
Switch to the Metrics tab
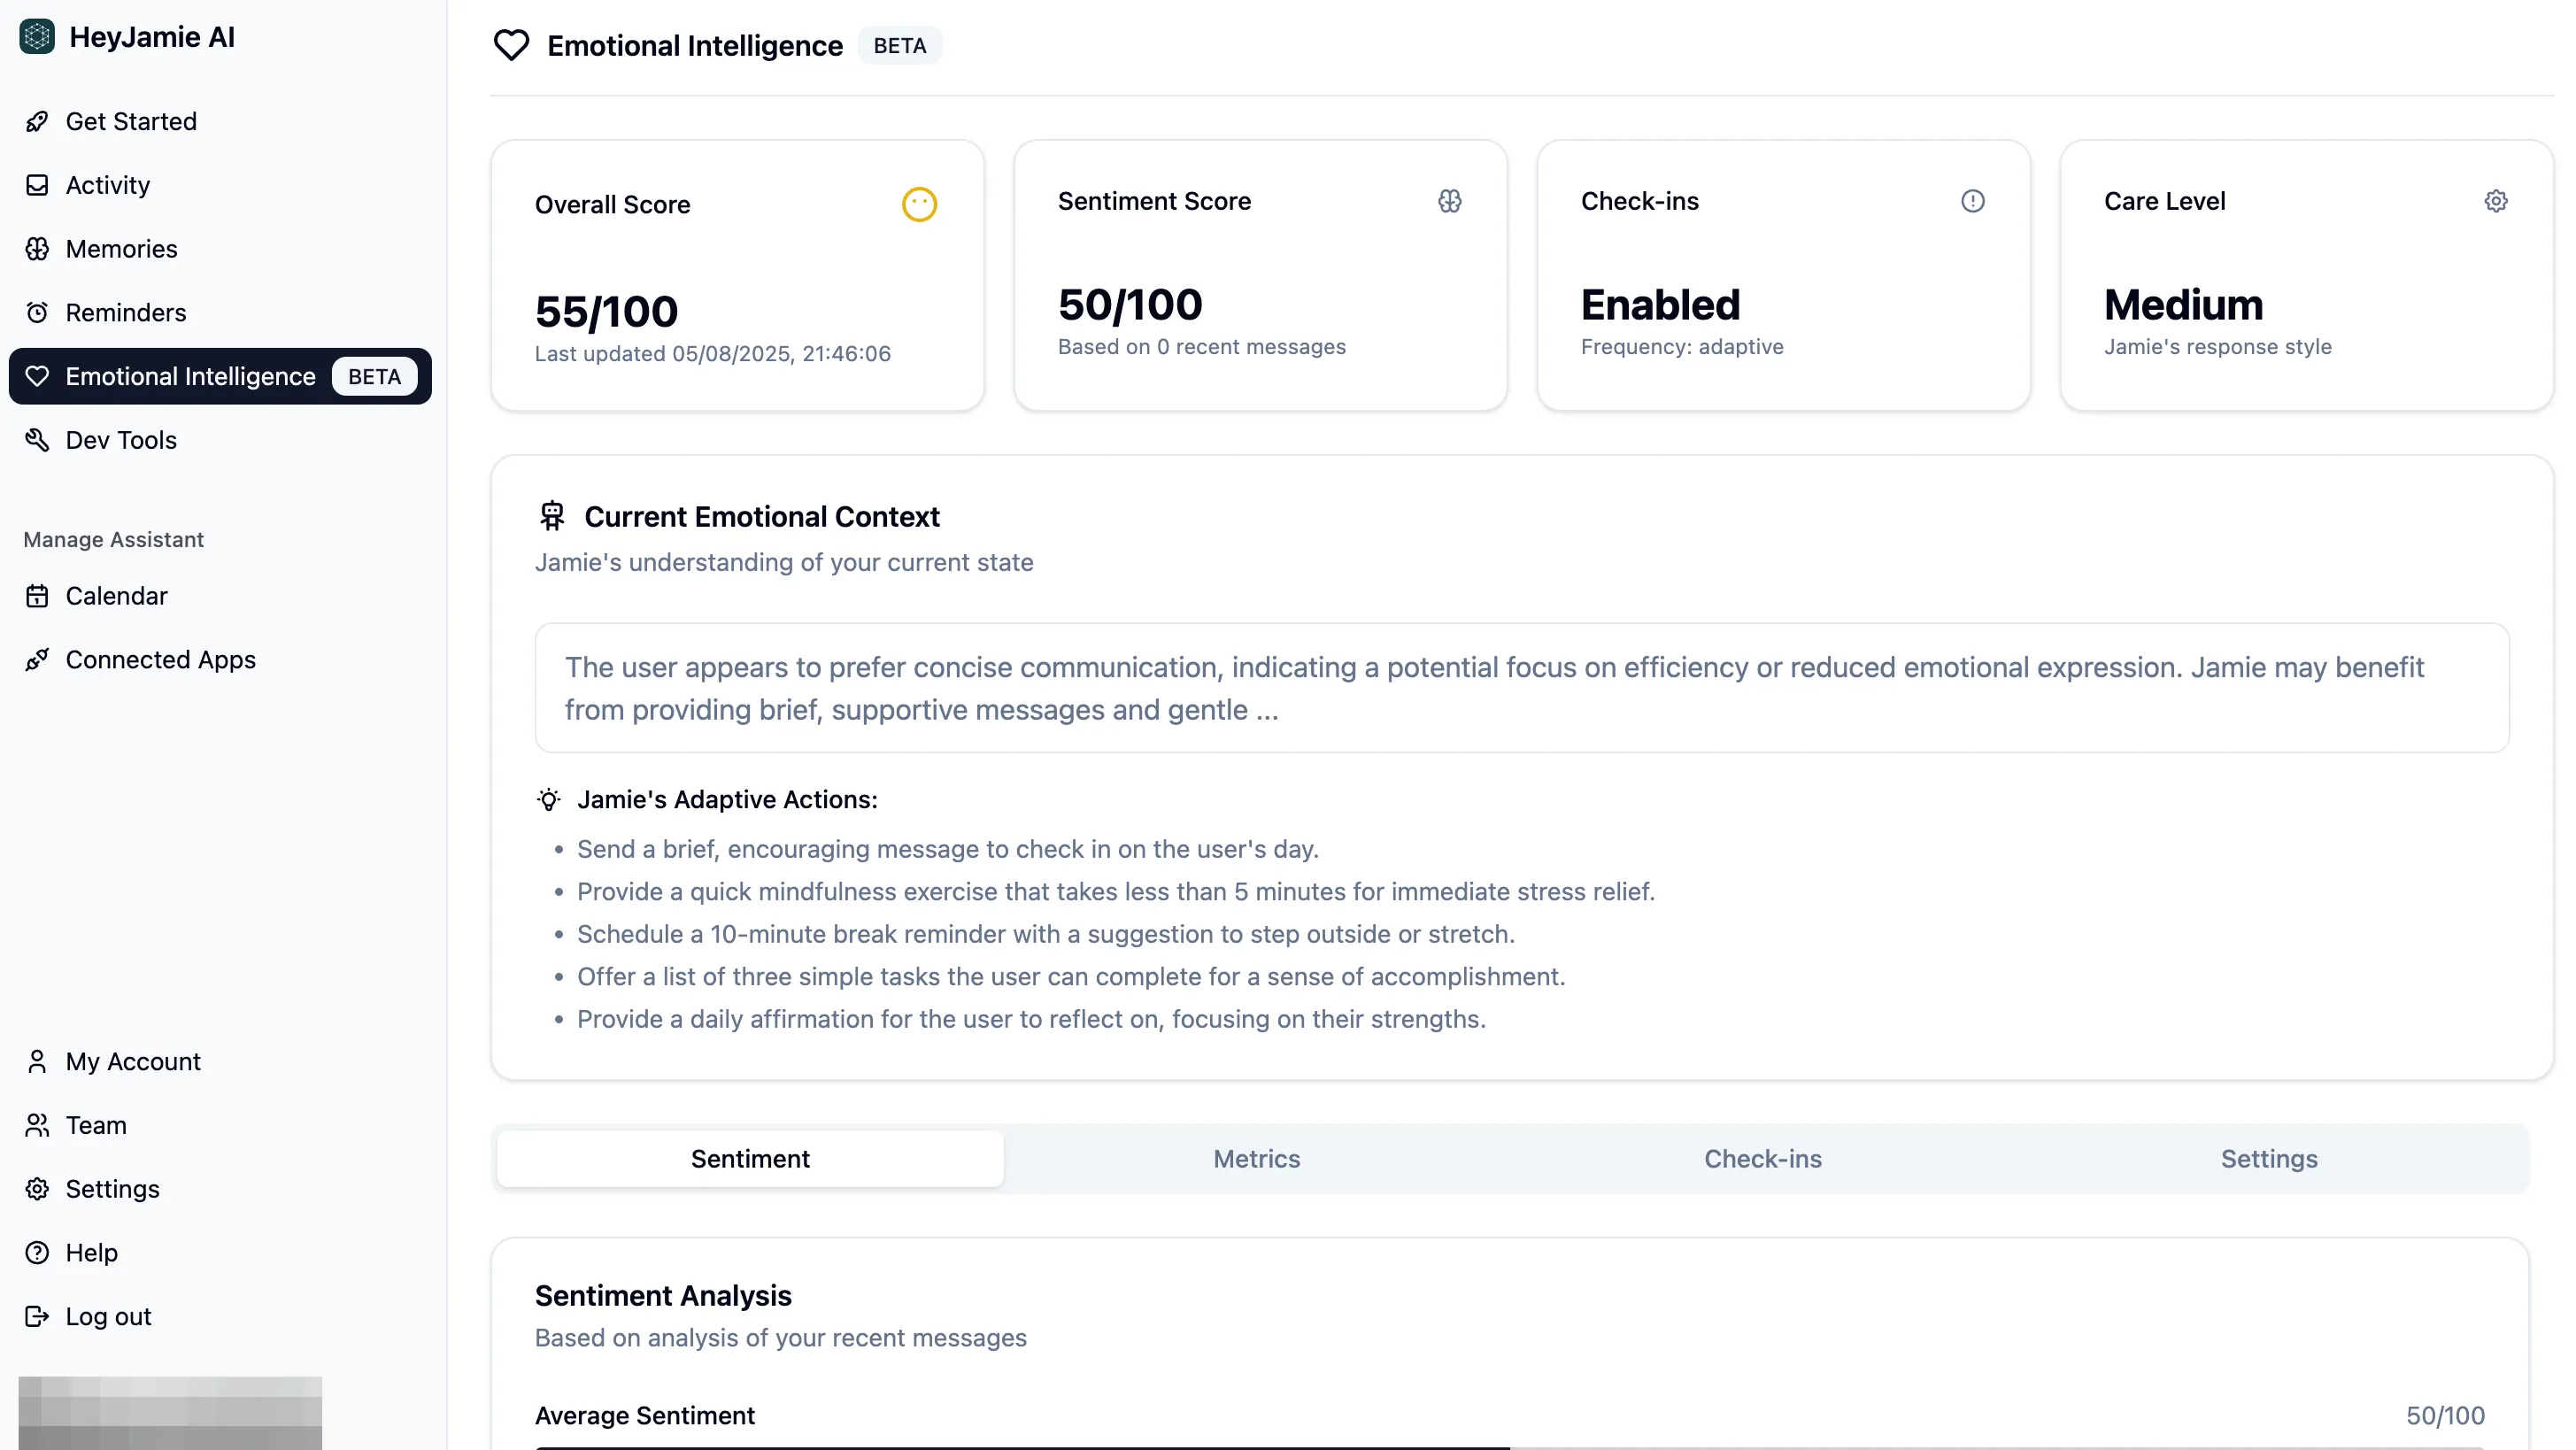[1256, 1158]
